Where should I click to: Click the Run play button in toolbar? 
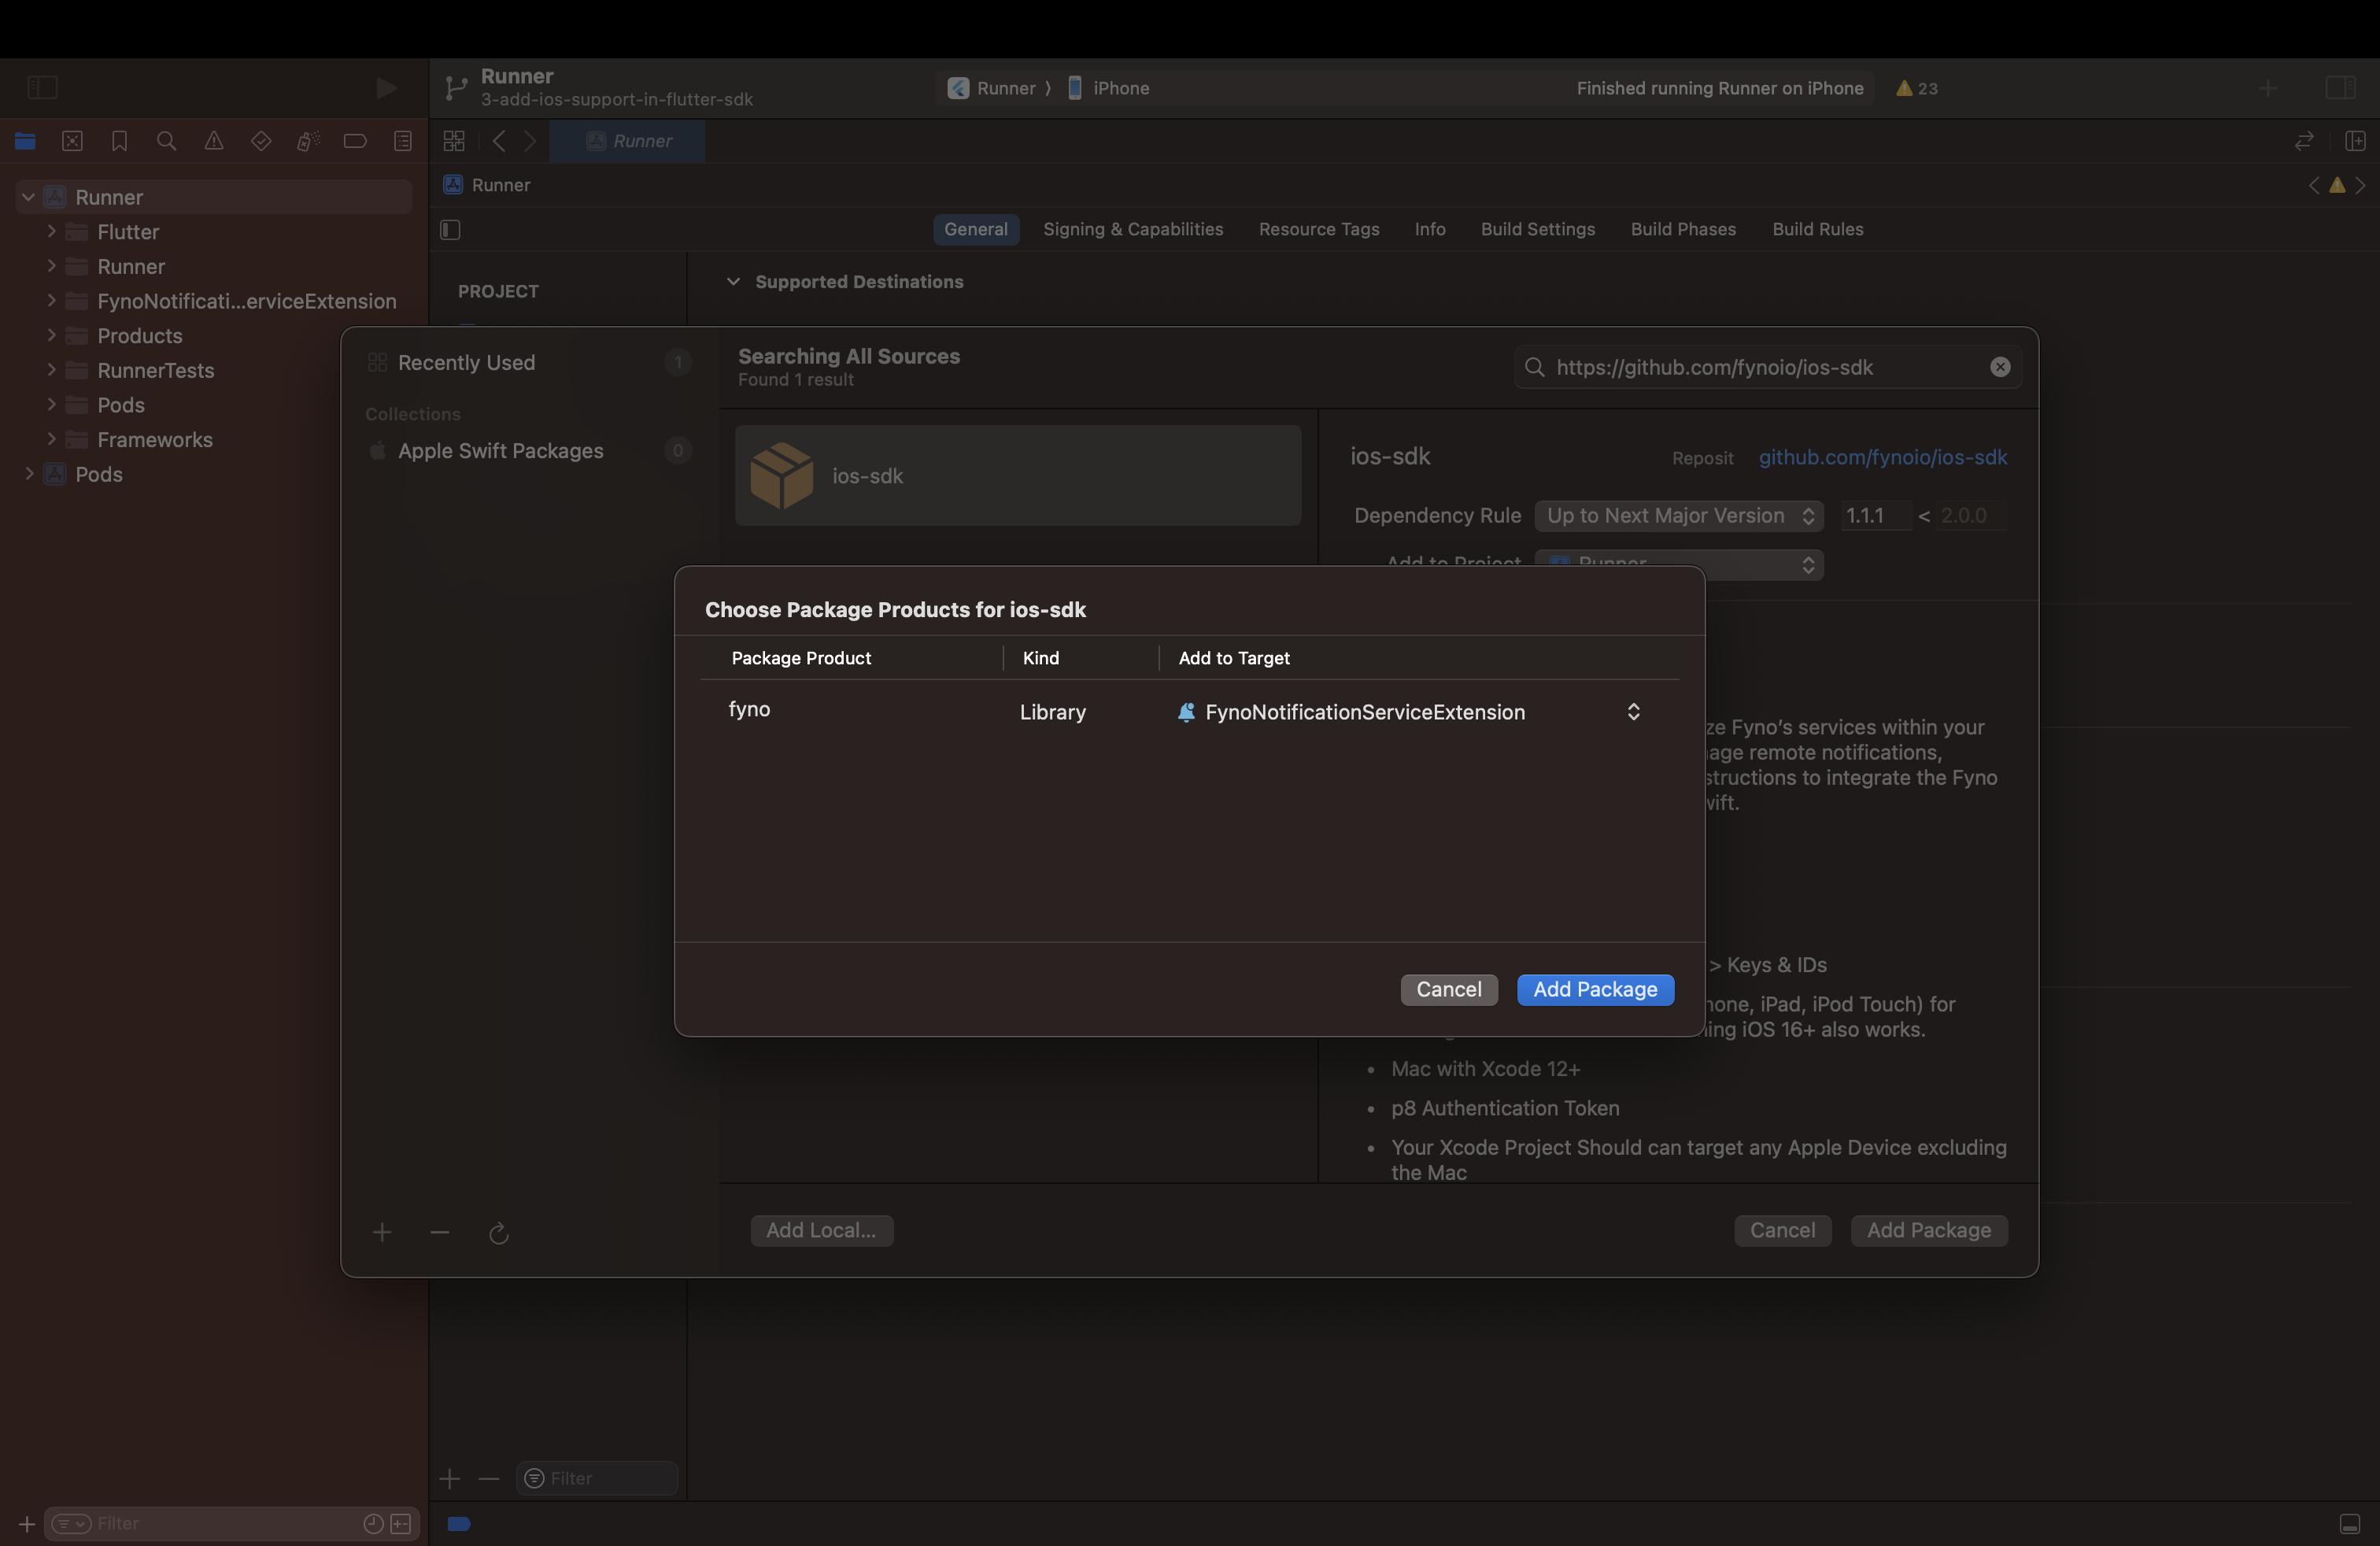tap(385, 88)
